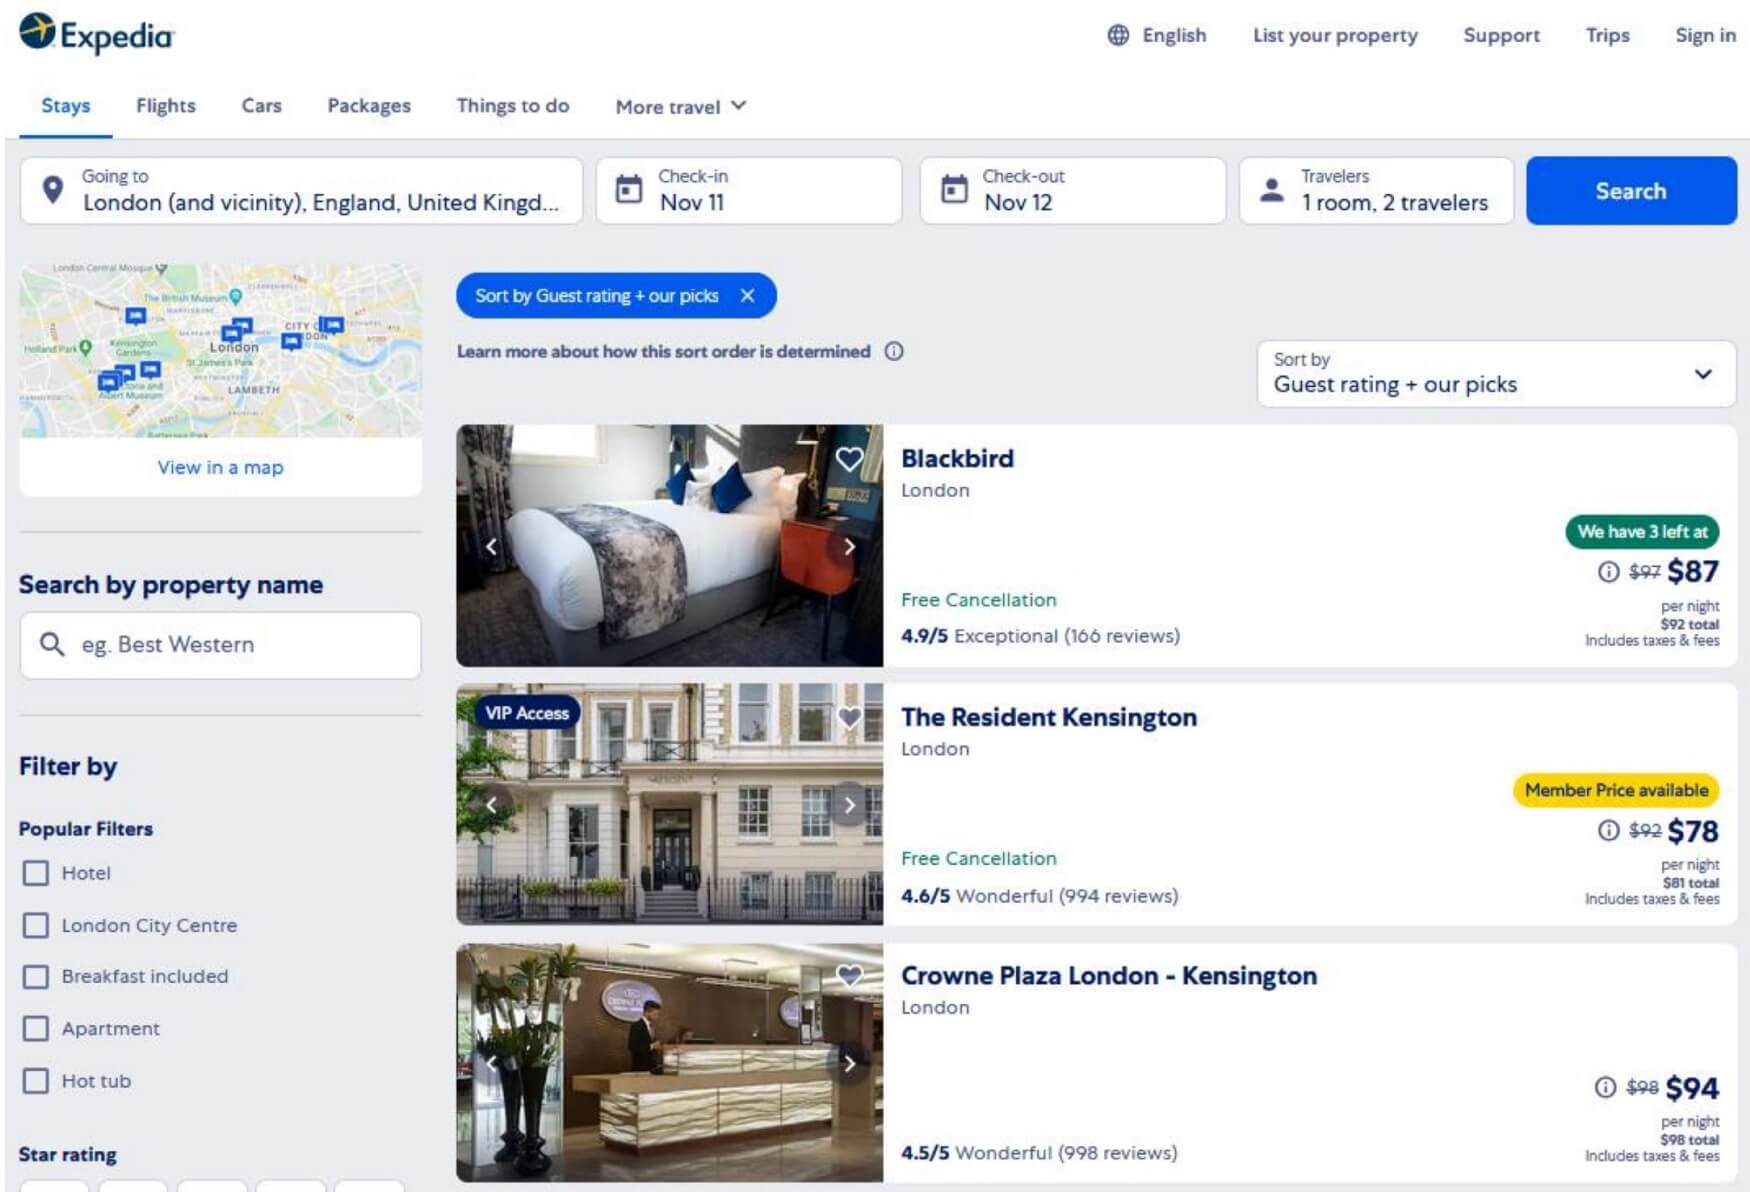Click the We have 3 left at badge
Screen dimensions: 1750x1192
coord(1642,532)
